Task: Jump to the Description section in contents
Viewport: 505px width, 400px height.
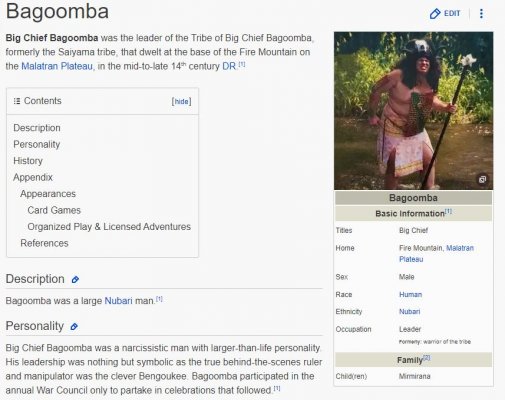Action: (37, 128)
